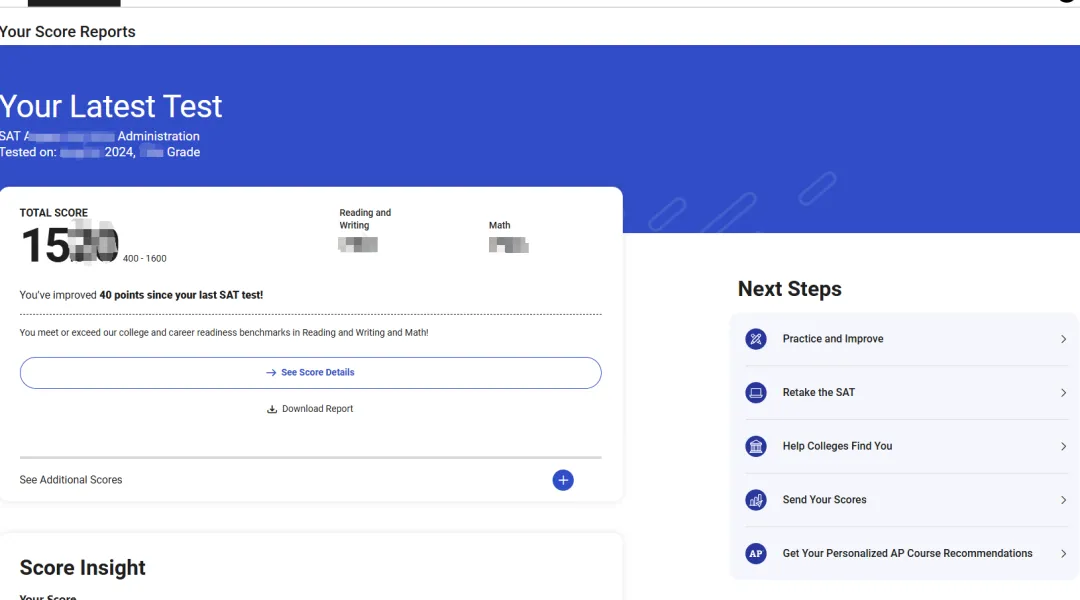
Task: Open Get Your Personalized AP Course Recommendations
Action: tap(907, 553)
